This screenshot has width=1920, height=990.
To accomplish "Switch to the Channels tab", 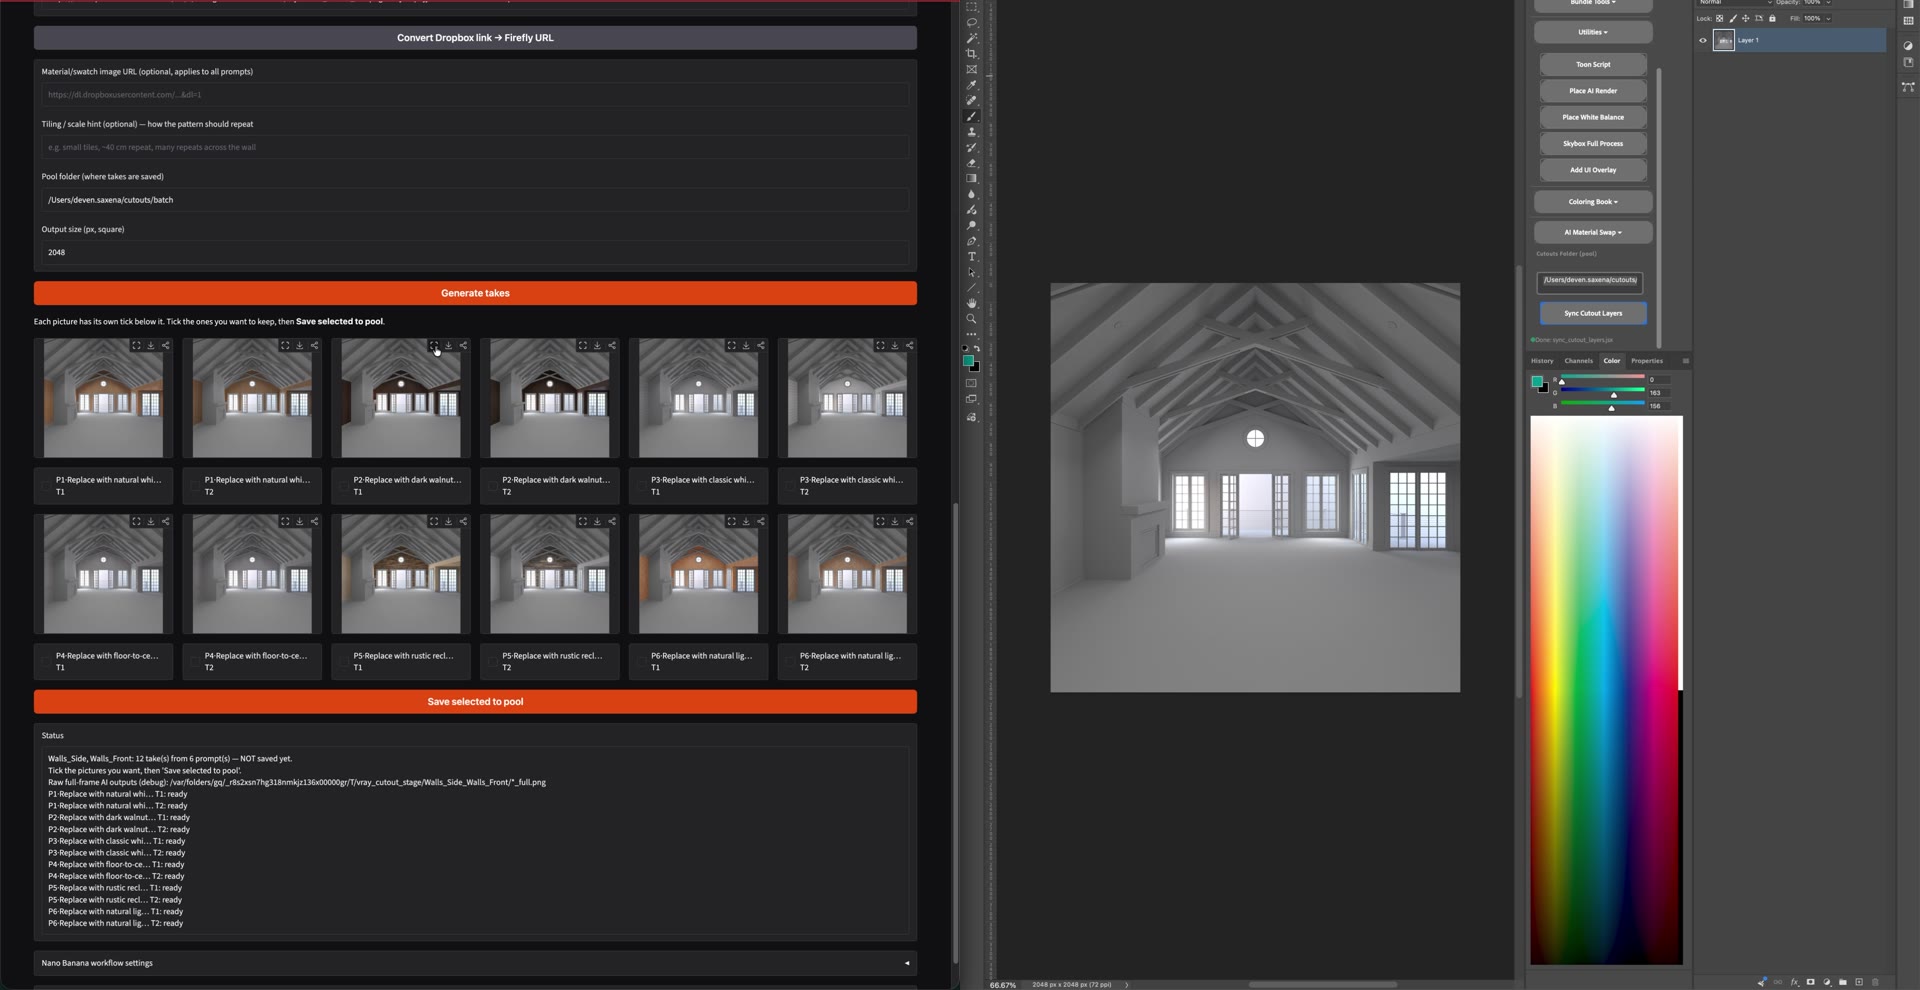I will [x=1578, y=361].
